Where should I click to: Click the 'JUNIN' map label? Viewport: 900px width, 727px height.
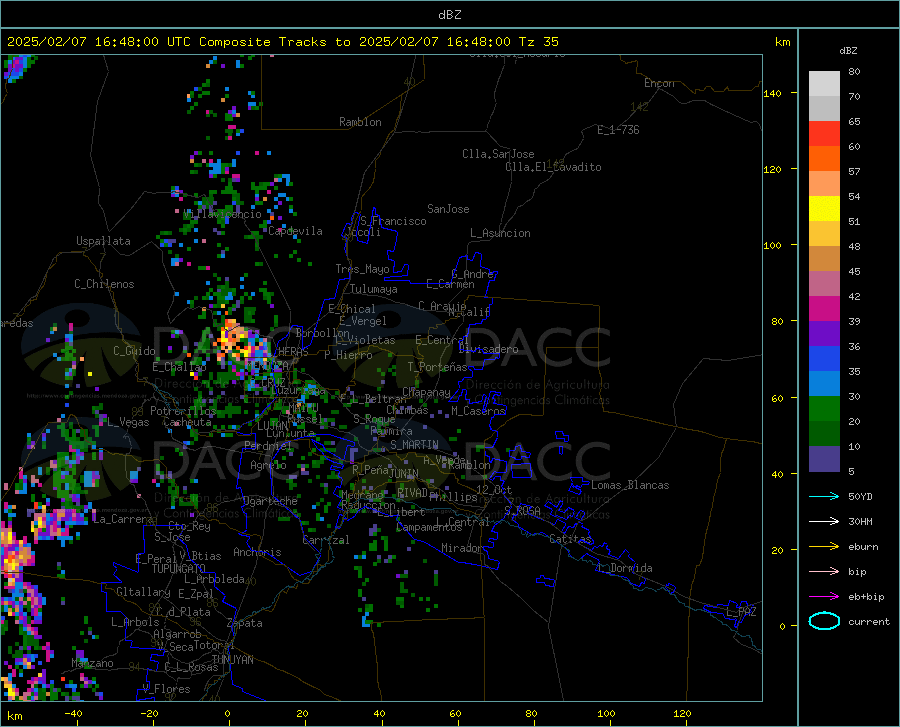tap(404, 474)
